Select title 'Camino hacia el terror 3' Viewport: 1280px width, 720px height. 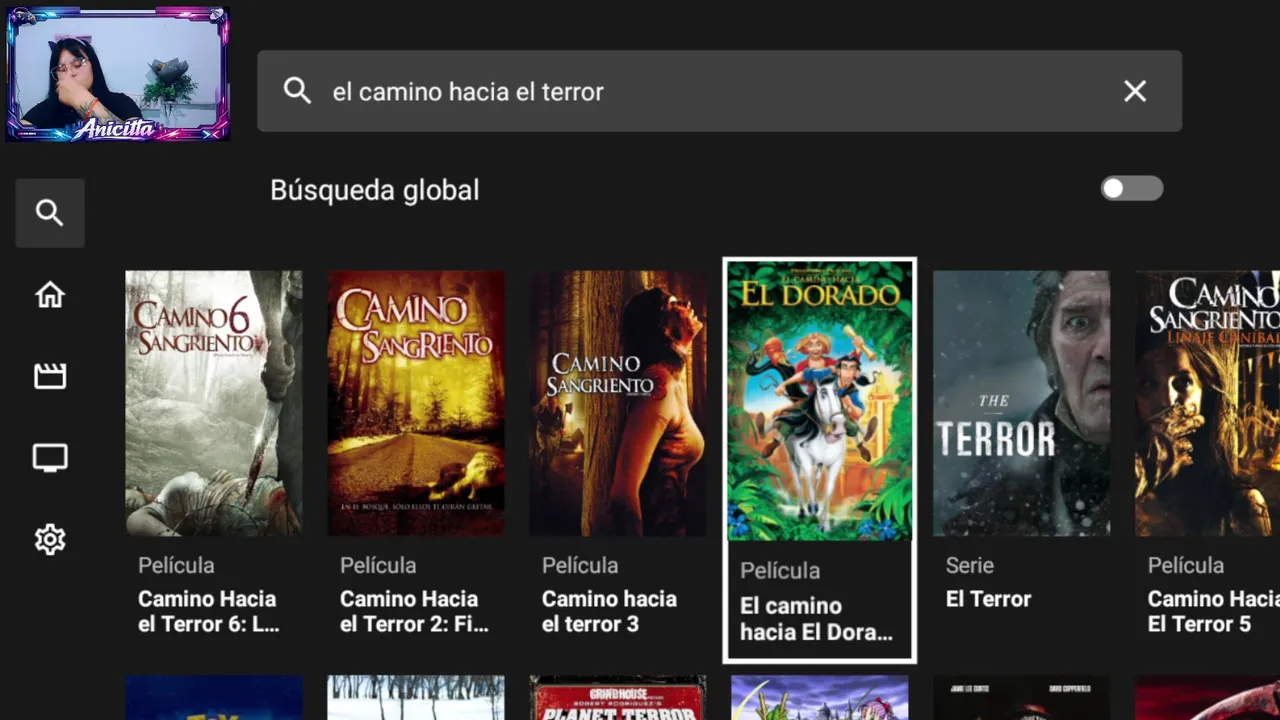(610, 612)
